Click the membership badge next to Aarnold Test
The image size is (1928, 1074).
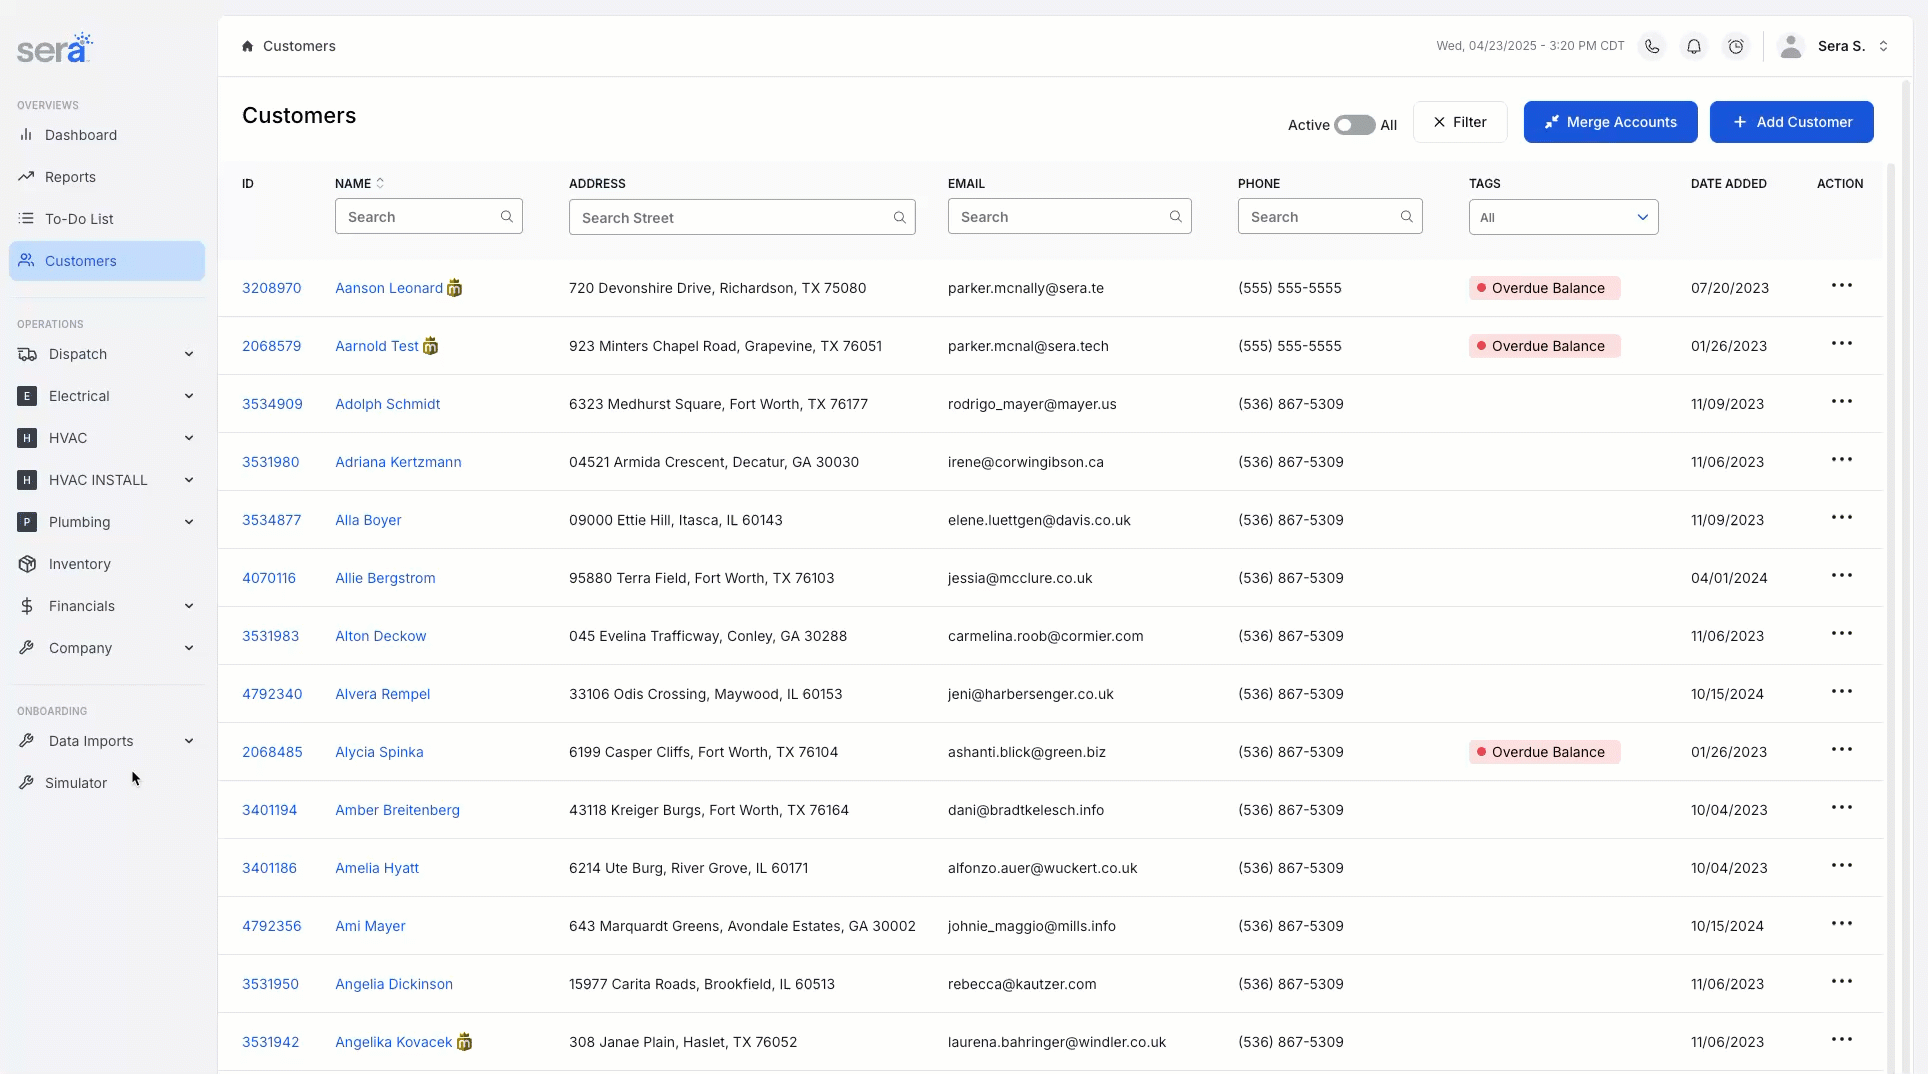pos(430,346)
